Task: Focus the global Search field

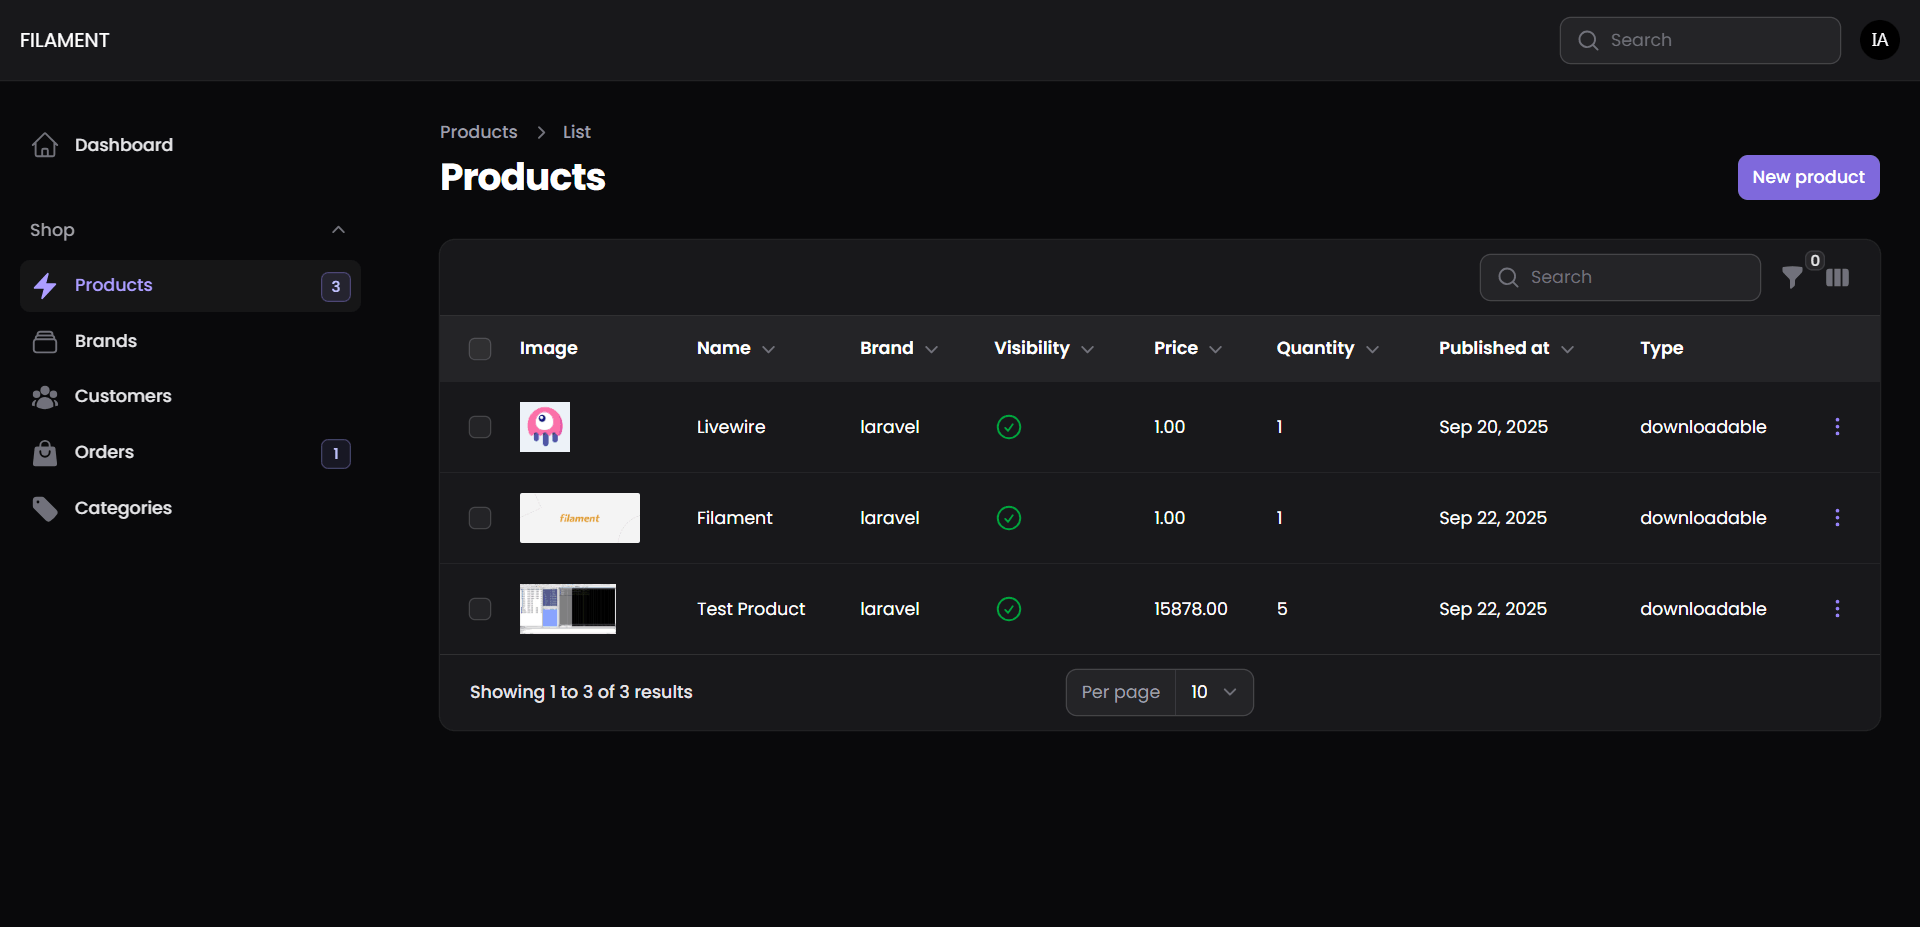Action: (x=1700, y=40)
